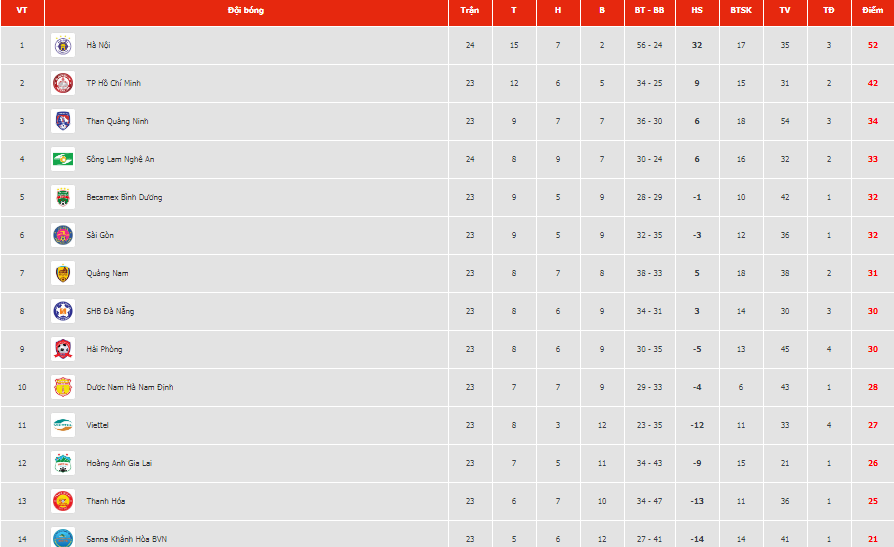Click Hà Nội's 52 points value
894x547 pixels.
pyautogui.click(x=872, y=45)
